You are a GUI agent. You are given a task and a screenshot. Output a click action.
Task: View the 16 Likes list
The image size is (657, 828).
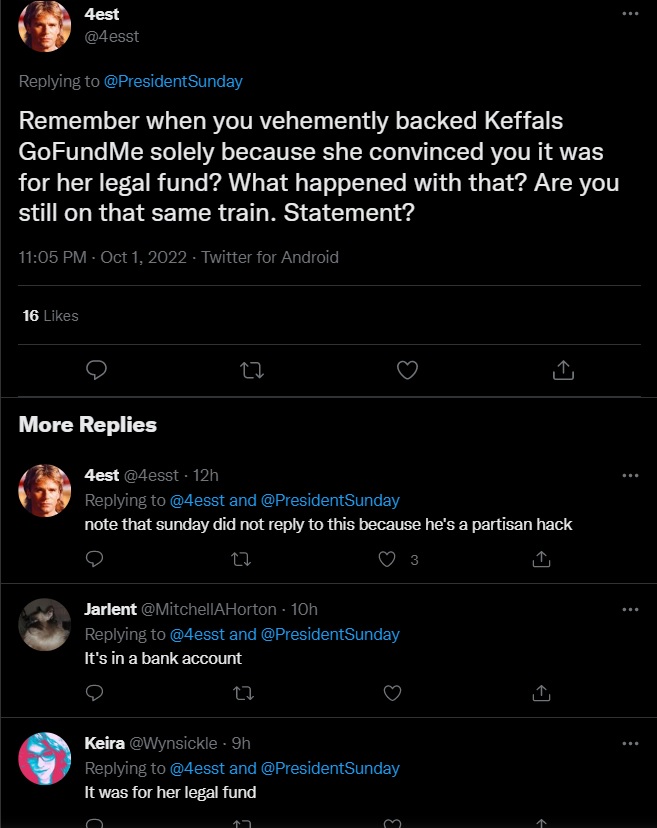(x=50, y=316)
